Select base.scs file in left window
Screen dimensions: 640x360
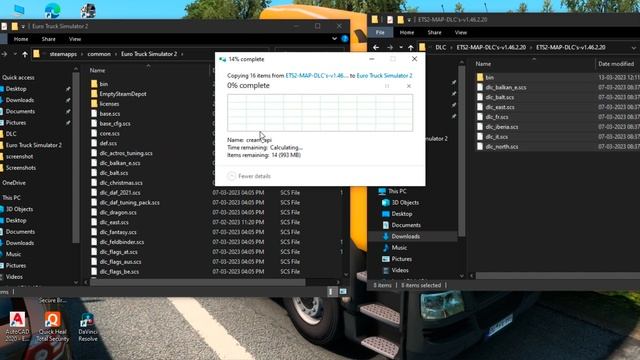(110, 113)
